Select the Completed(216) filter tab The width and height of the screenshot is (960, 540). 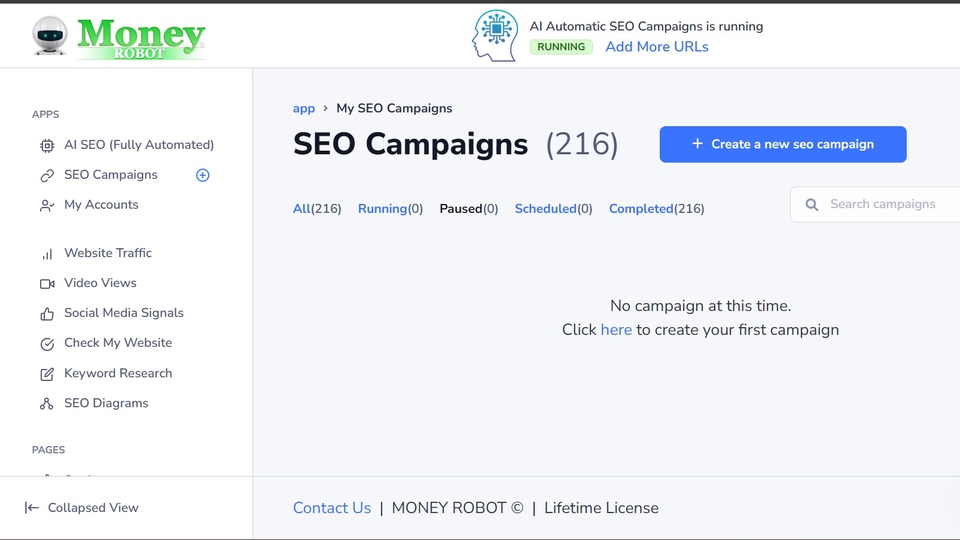pos(657,209)
